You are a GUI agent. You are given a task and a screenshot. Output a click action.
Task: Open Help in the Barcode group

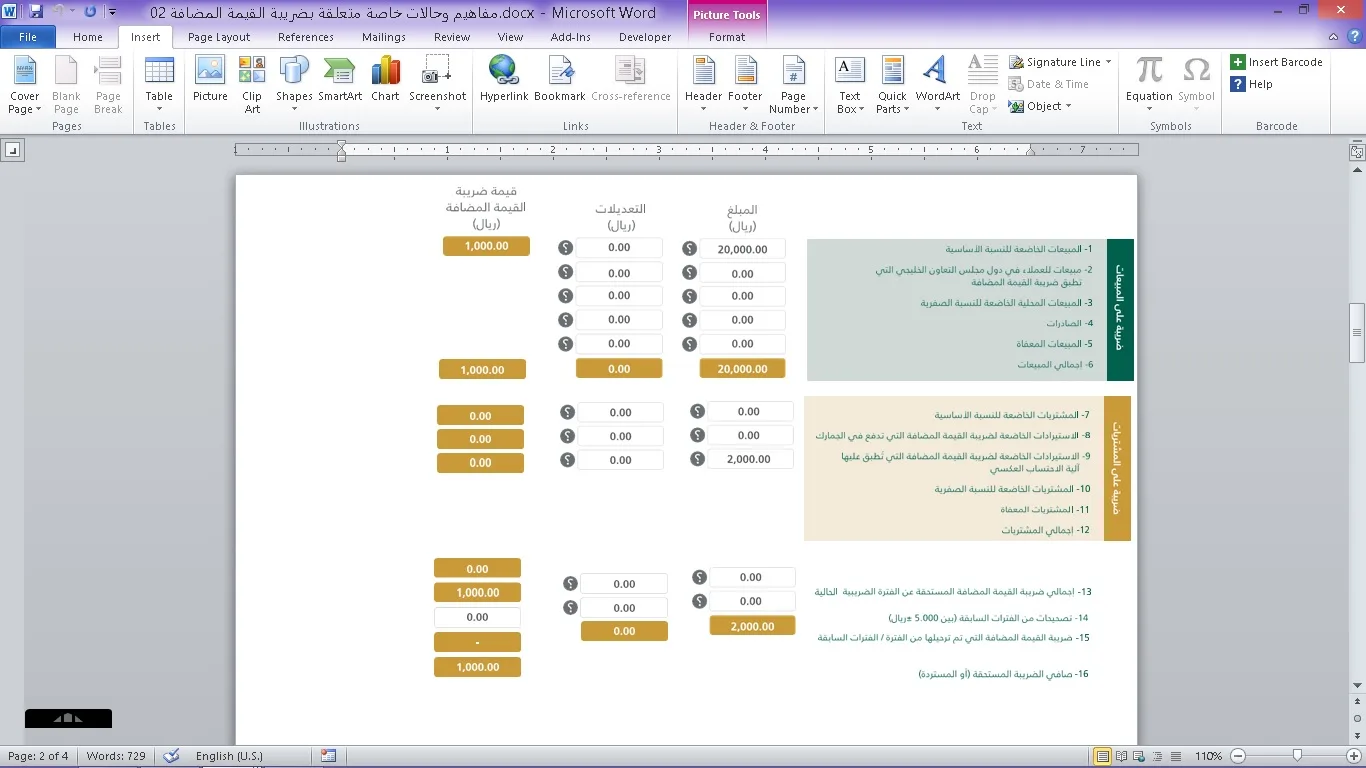1252,84
